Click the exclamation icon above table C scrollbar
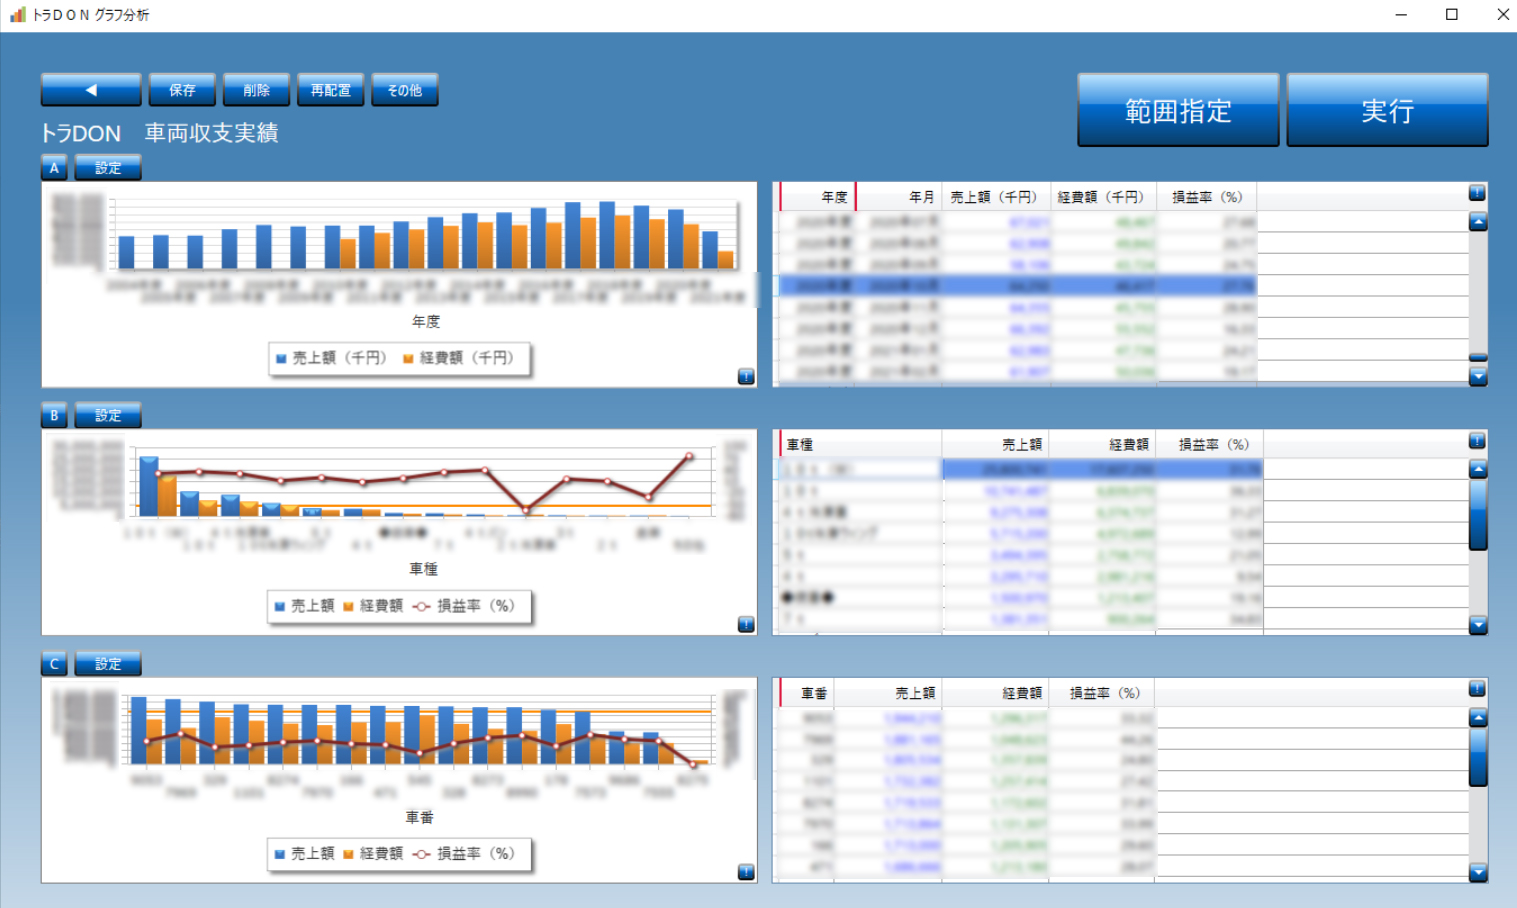Image resolution: width=1517 pixels, height=908 pixels. point(1477,689)
